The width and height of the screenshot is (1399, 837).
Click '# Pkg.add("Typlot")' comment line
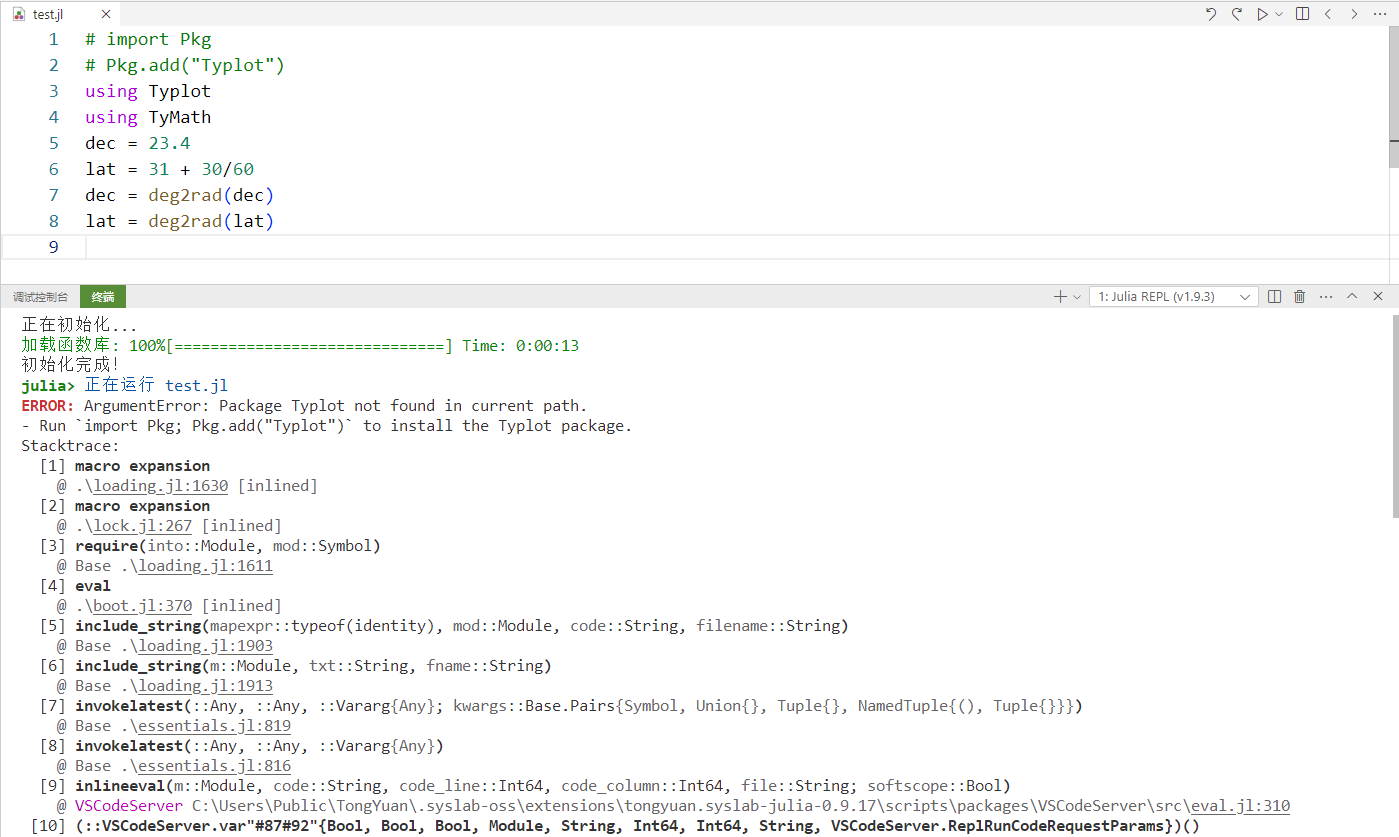coord(185,65)
